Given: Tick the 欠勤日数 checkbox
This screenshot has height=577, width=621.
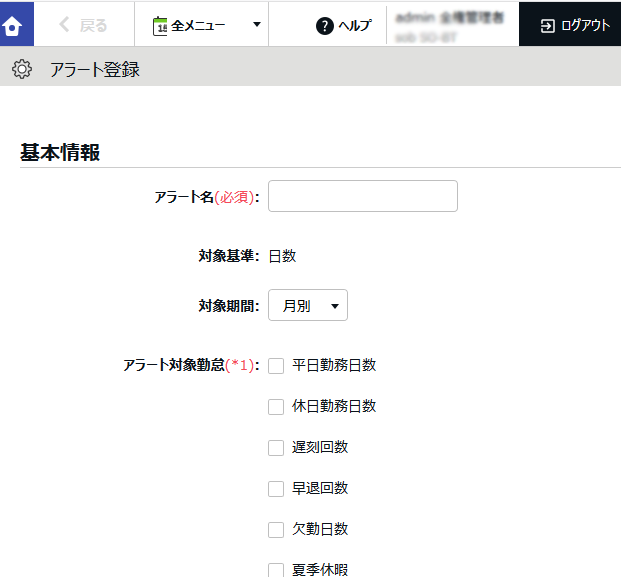Looking at the screenshot, I should click(x=276, y=530).
